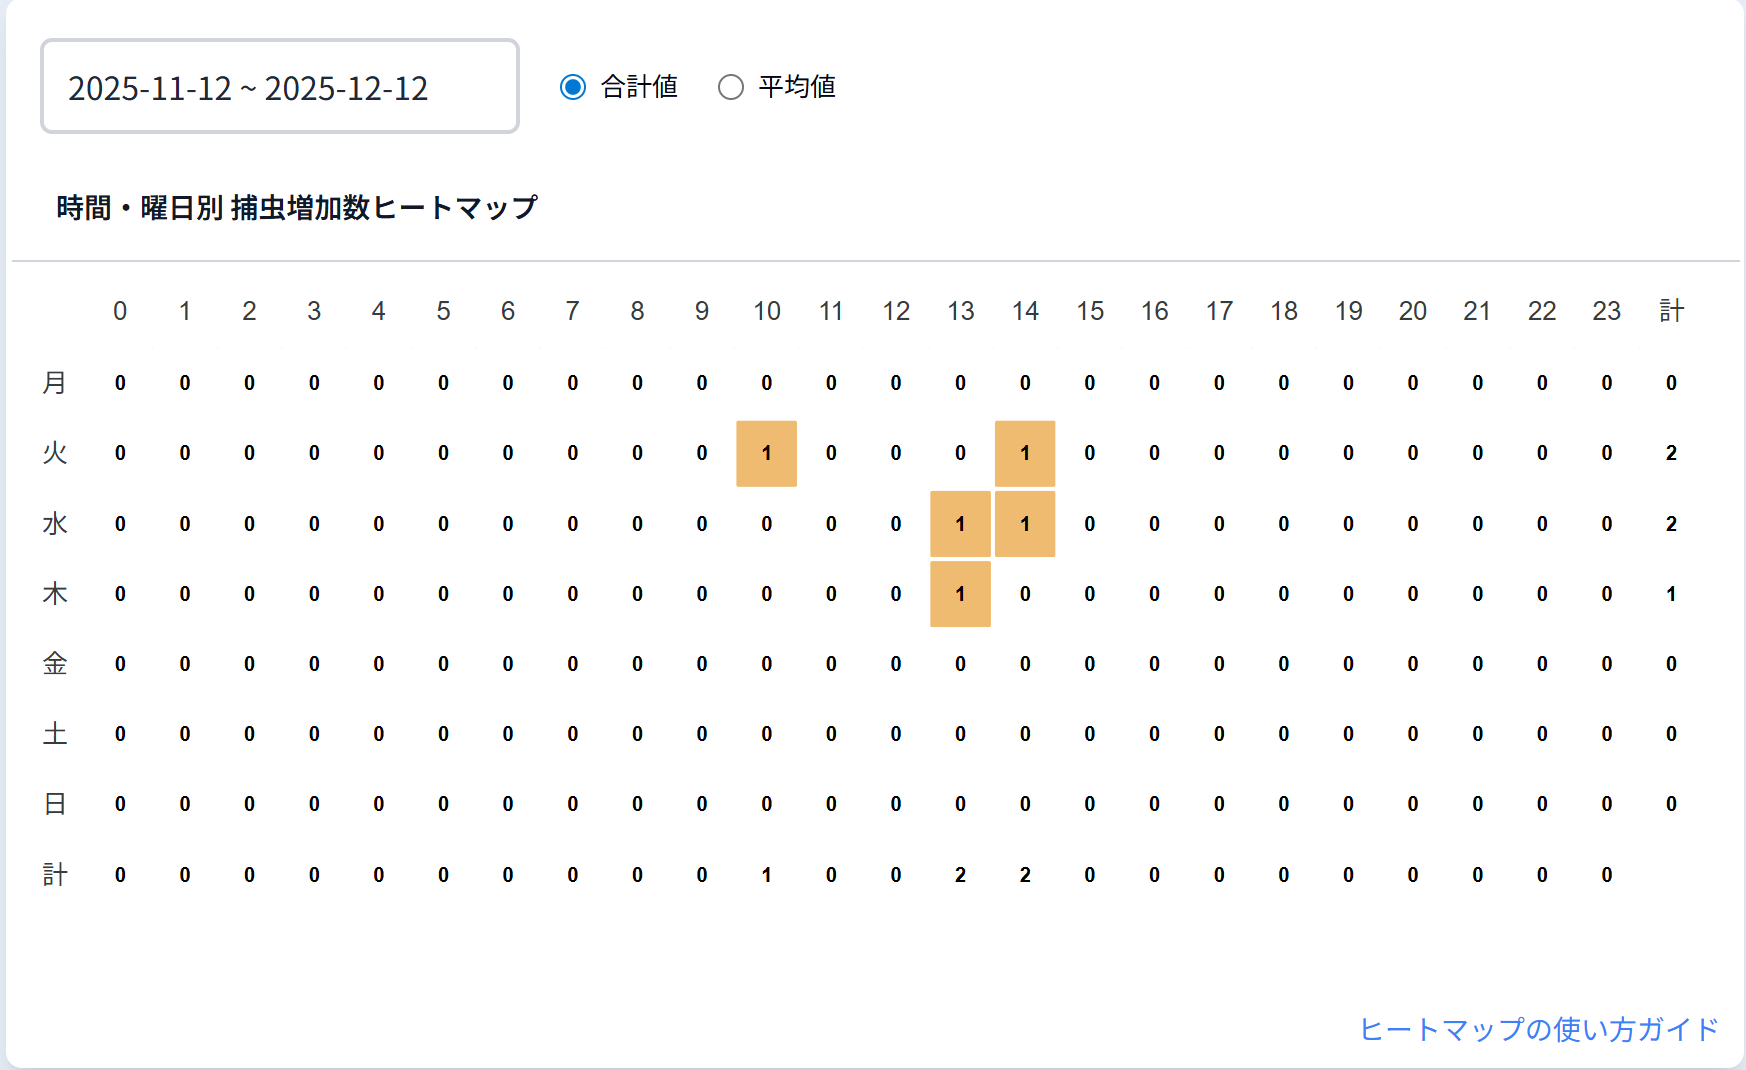Click the bottom 計 row value under hour 13
This screenshot has width=1746, height=1070.
pos(960,874)
